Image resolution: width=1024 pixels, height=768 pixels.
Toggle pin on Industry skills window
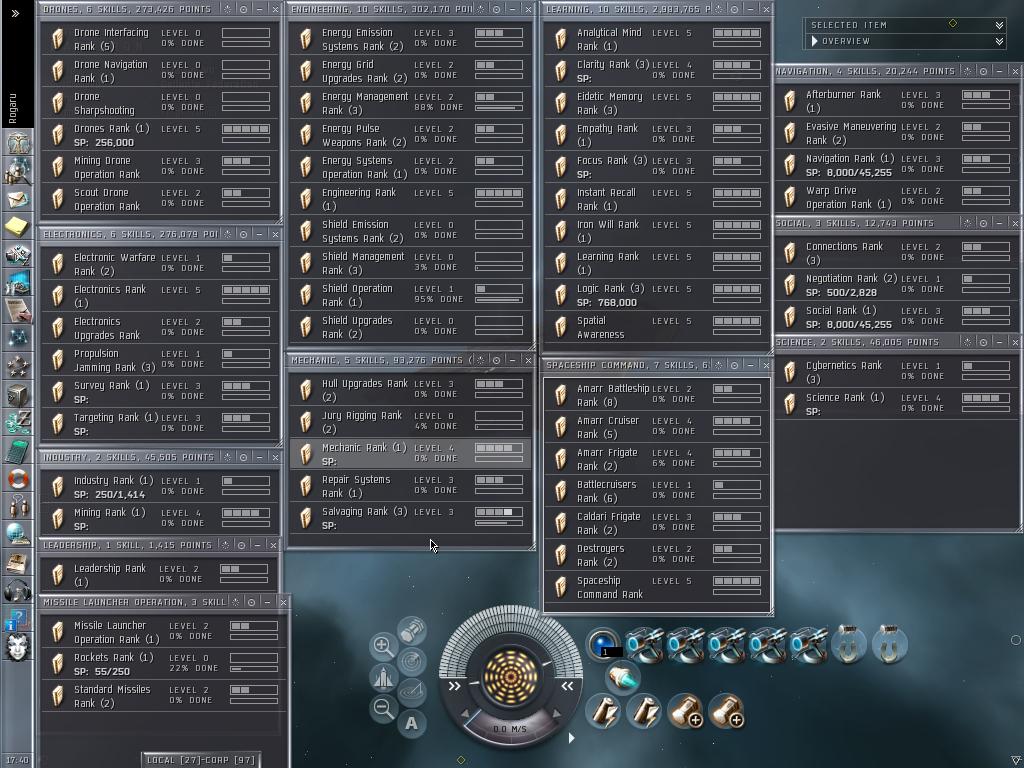pyautogui.click(x=227, y=457)
